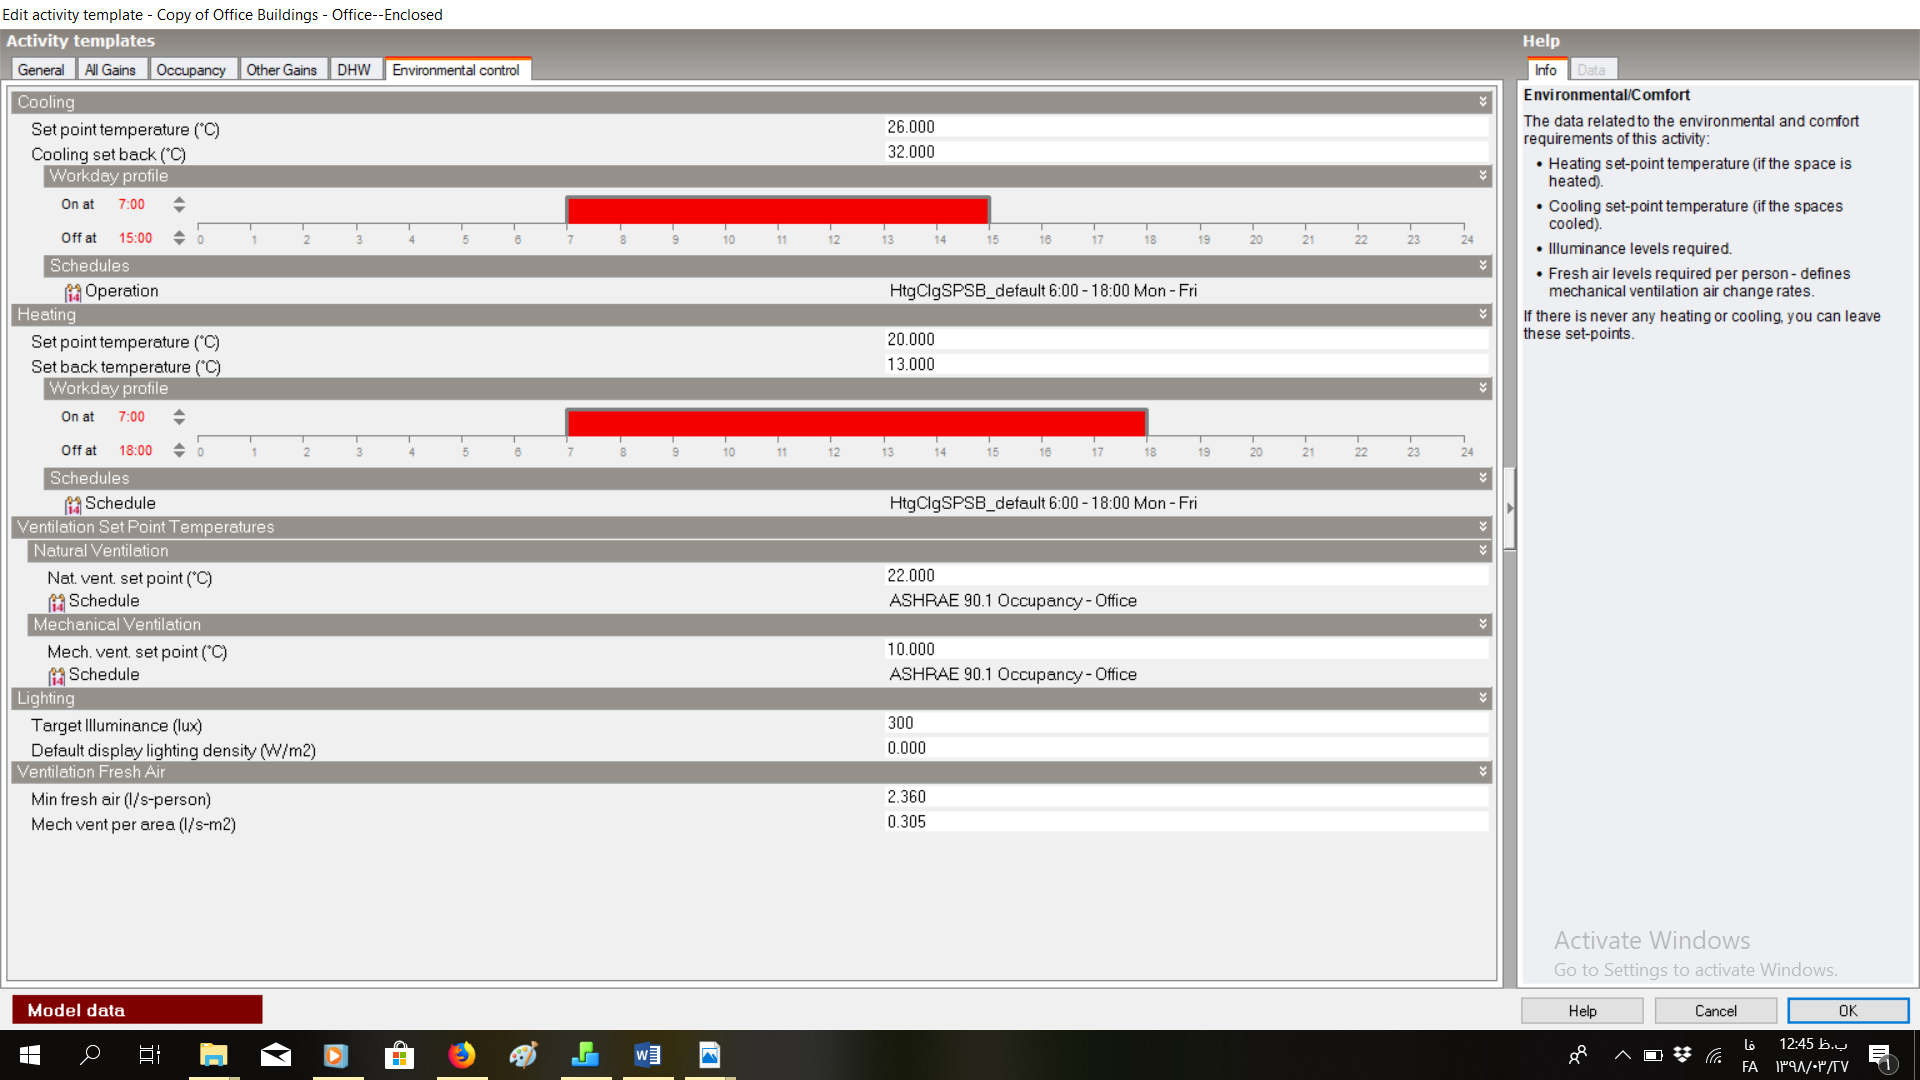Launch Firefox from taskbar

pyautogui.click(x=461, y=1055)
